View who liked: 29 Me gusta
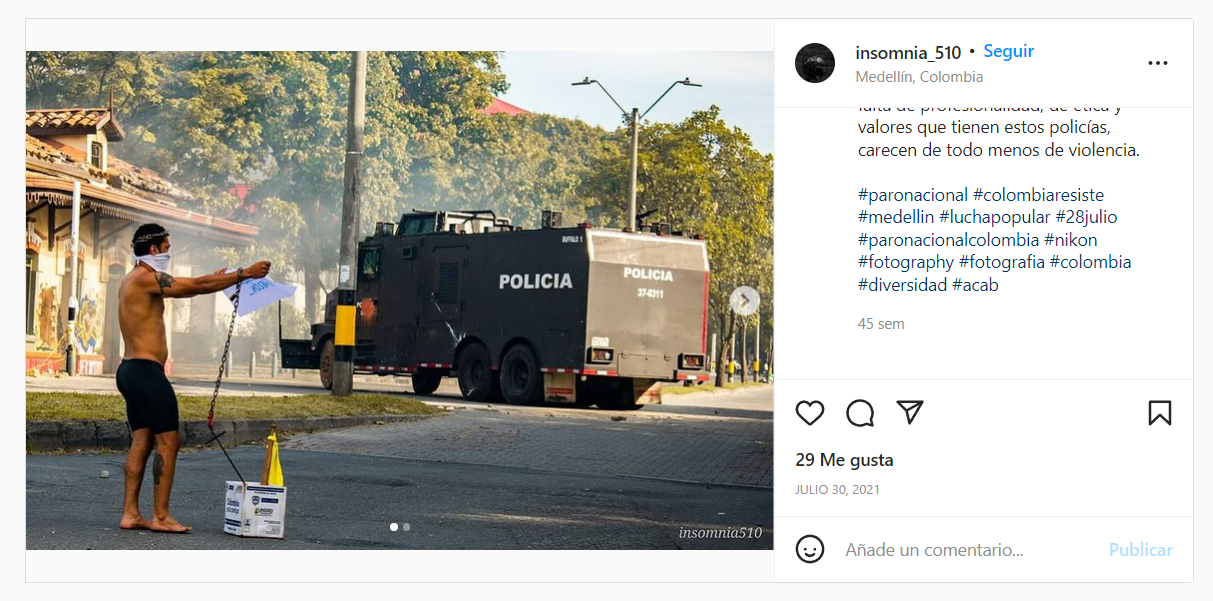Screen dimensions: 1213x601 point(844,460)
